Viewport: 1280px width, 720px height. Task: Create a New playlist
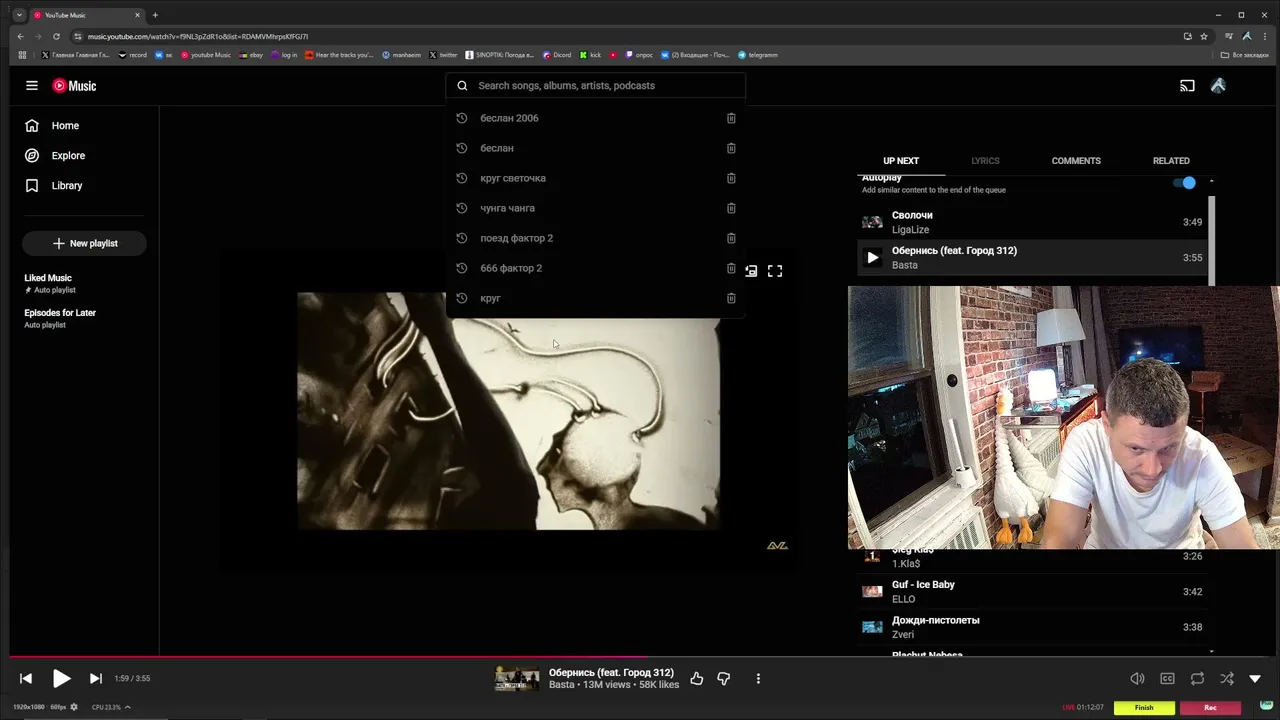[x=84, y=244]
